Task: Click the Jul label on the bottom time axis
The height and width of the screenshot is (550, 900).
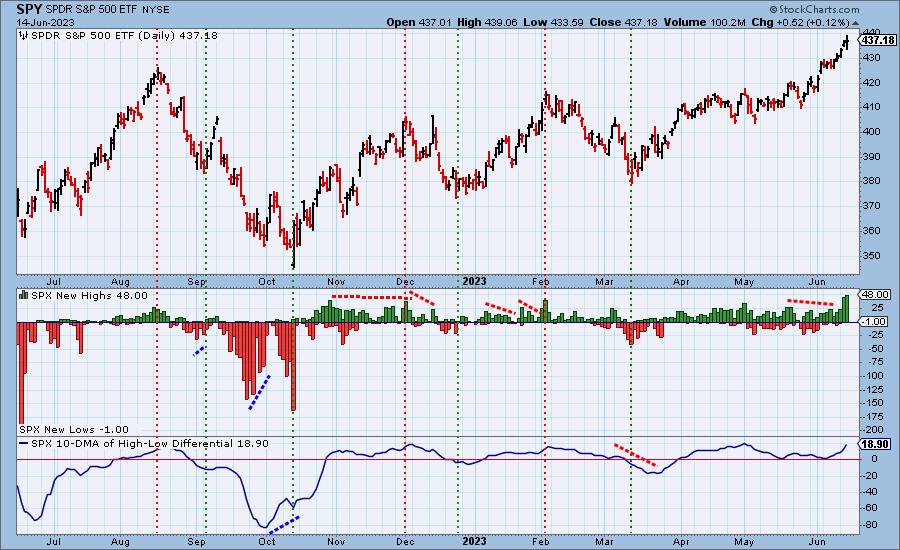Action: click(53, 541)
